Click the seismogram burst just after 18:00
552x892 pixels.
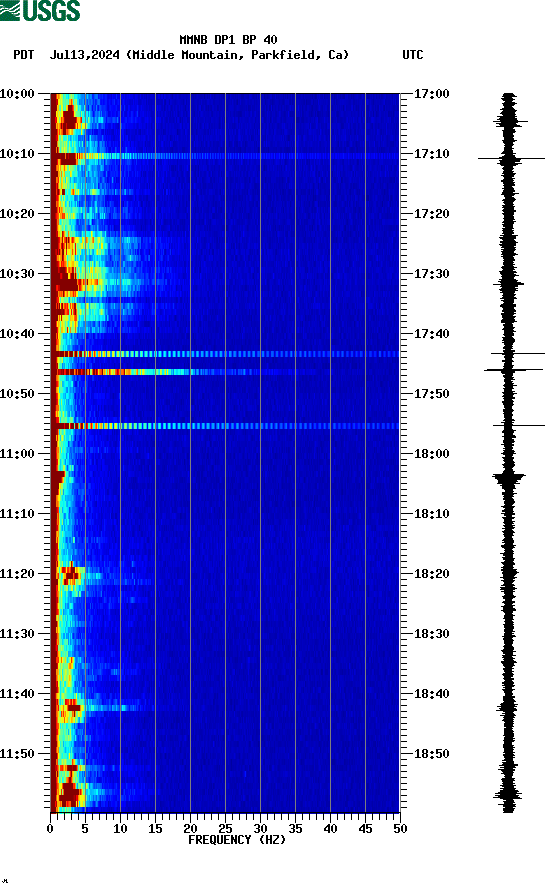(x=509, y=477)
